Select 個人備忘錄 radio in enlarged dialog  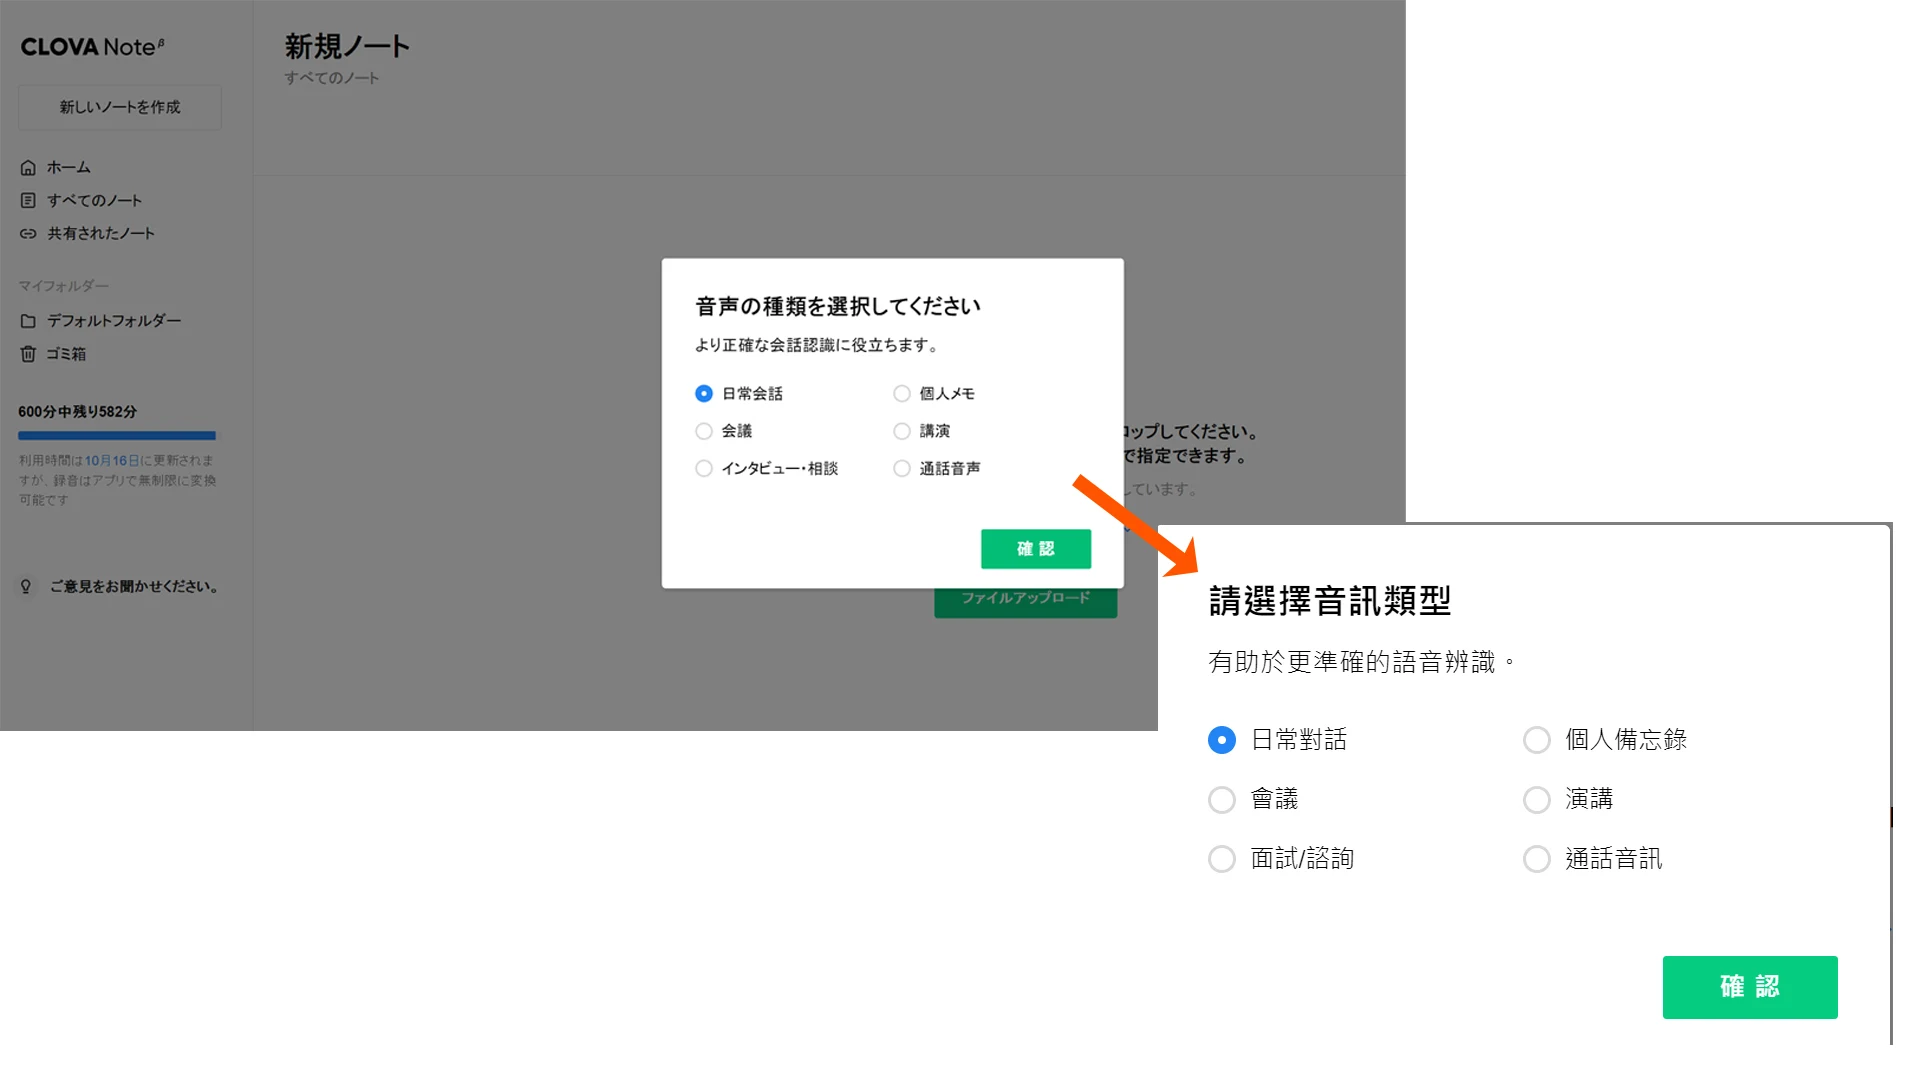point(1537,740)
